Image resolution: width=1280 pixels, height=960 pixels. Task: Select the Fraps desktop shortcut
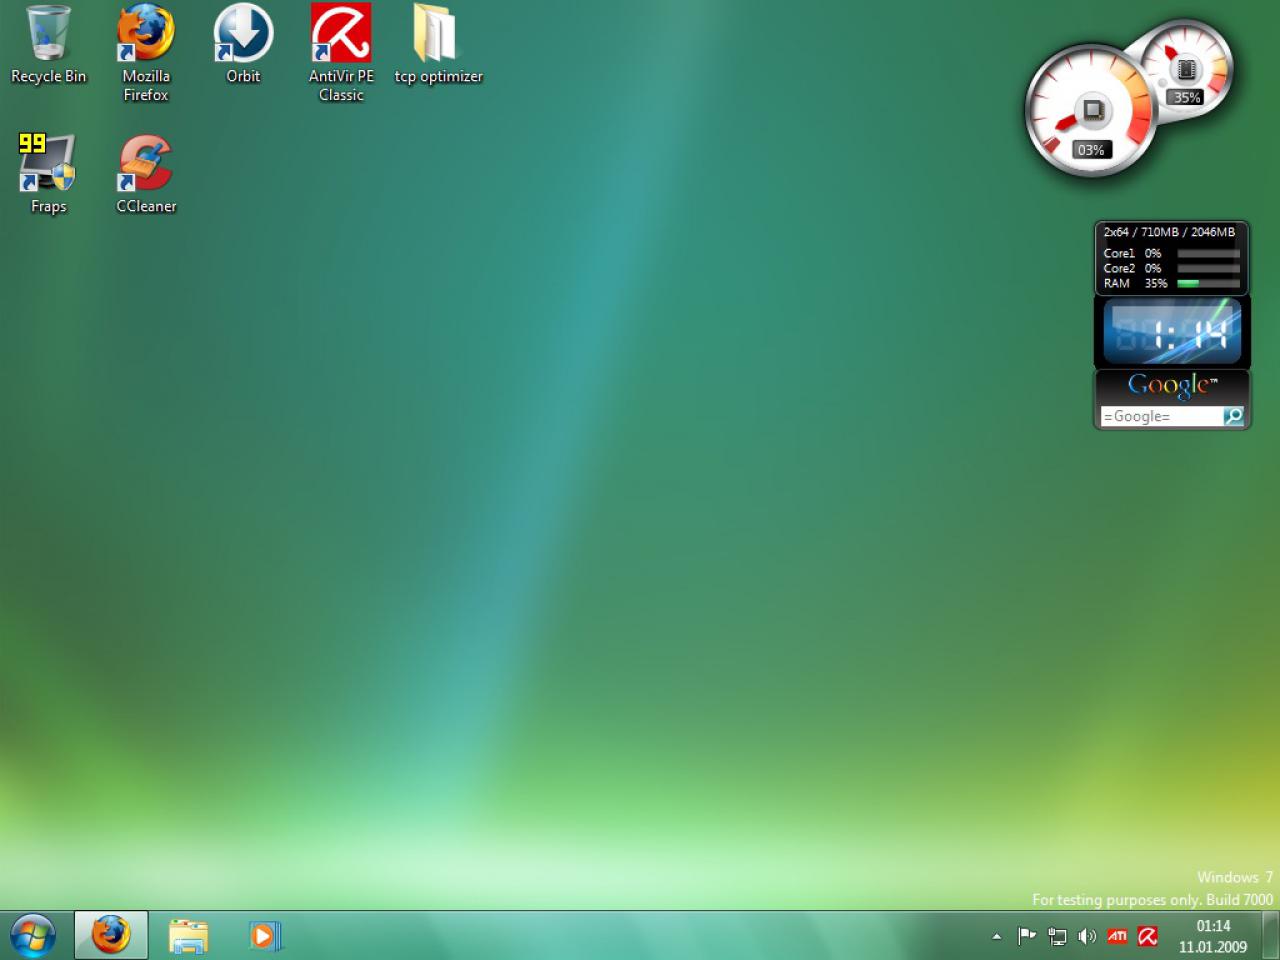pos(48,174)
